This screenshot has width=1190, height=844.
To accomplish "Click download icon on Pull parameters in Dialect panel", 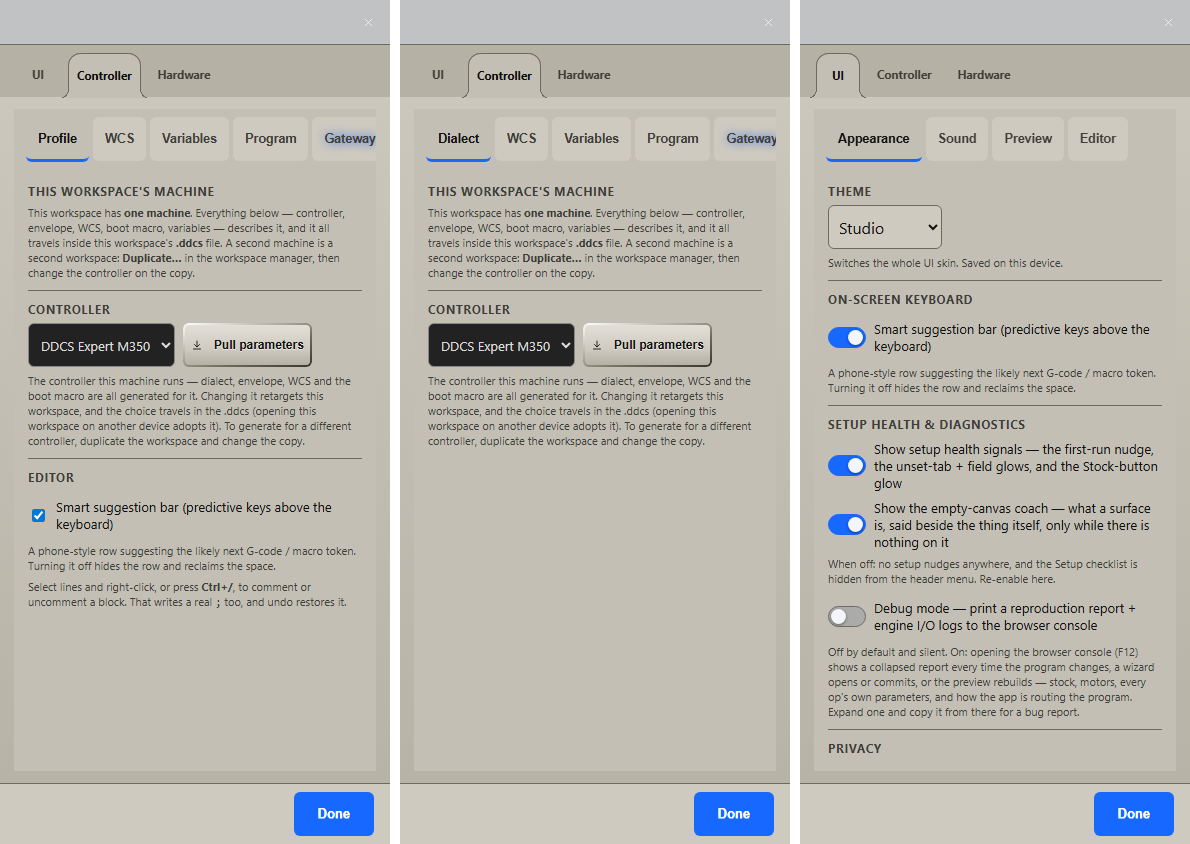I will (x=597, y=345).
